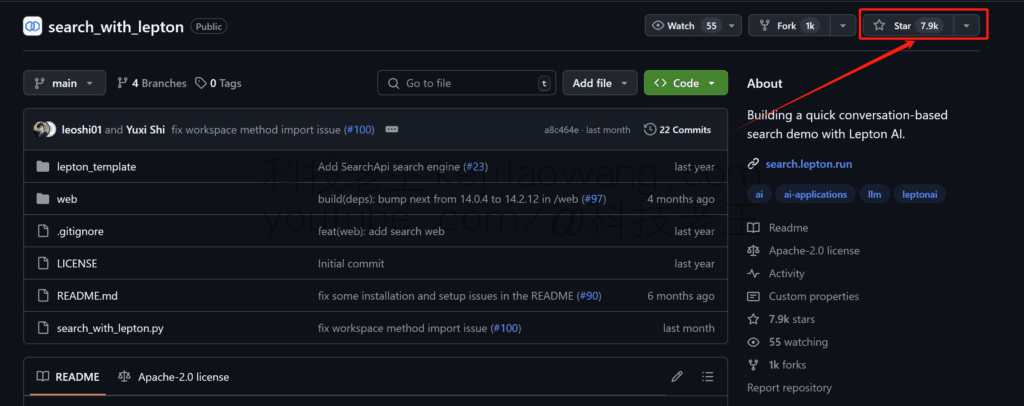View the 22 Commits history

[x=677, y=129]
